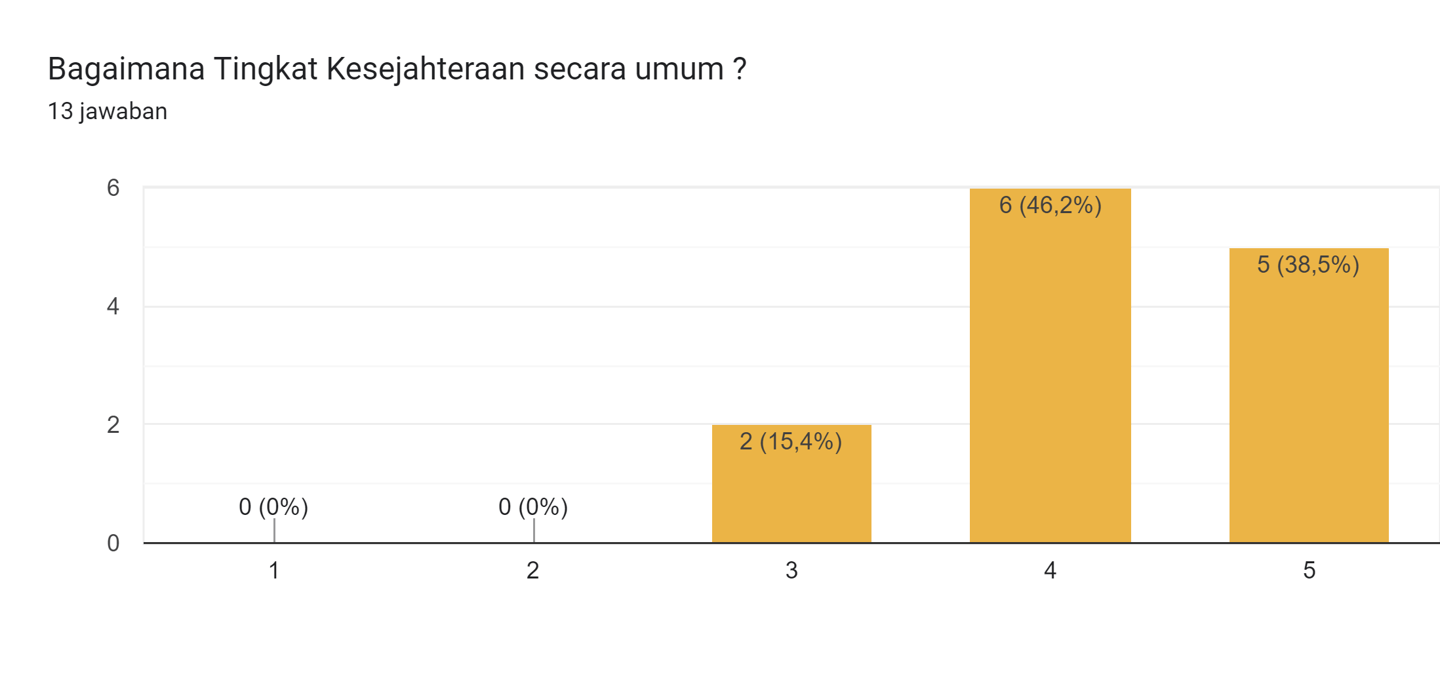This screenshot has height=691, width=1440.
Task: Click y-axis value "4"
Action: [113, 306]
